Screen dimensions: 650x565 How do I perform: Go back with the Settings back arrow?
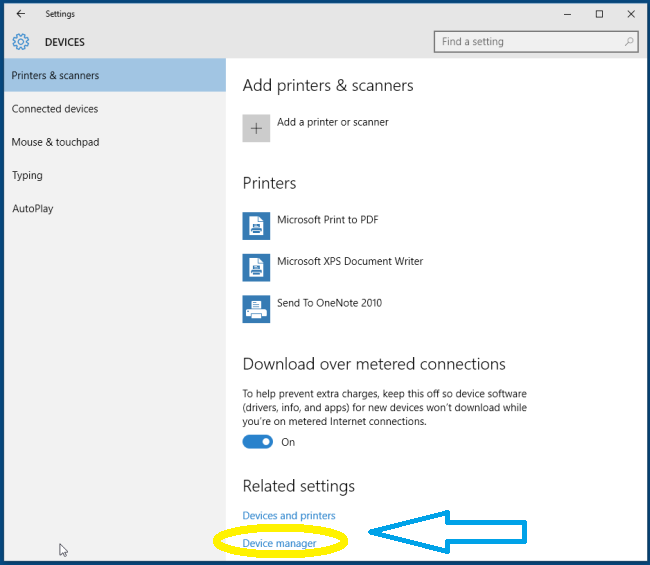pyautogui.click(x=20, y=14)
